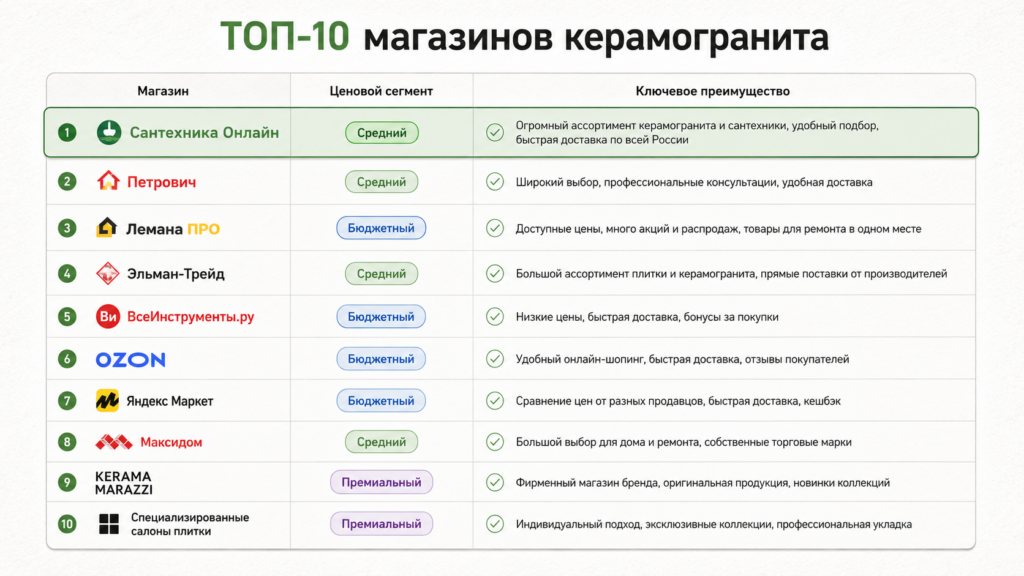Viewport: 1024px width, 576px height.
Task: Click the checkmark icon in KERAMA MARAZZI row
Action: [495, 483]
